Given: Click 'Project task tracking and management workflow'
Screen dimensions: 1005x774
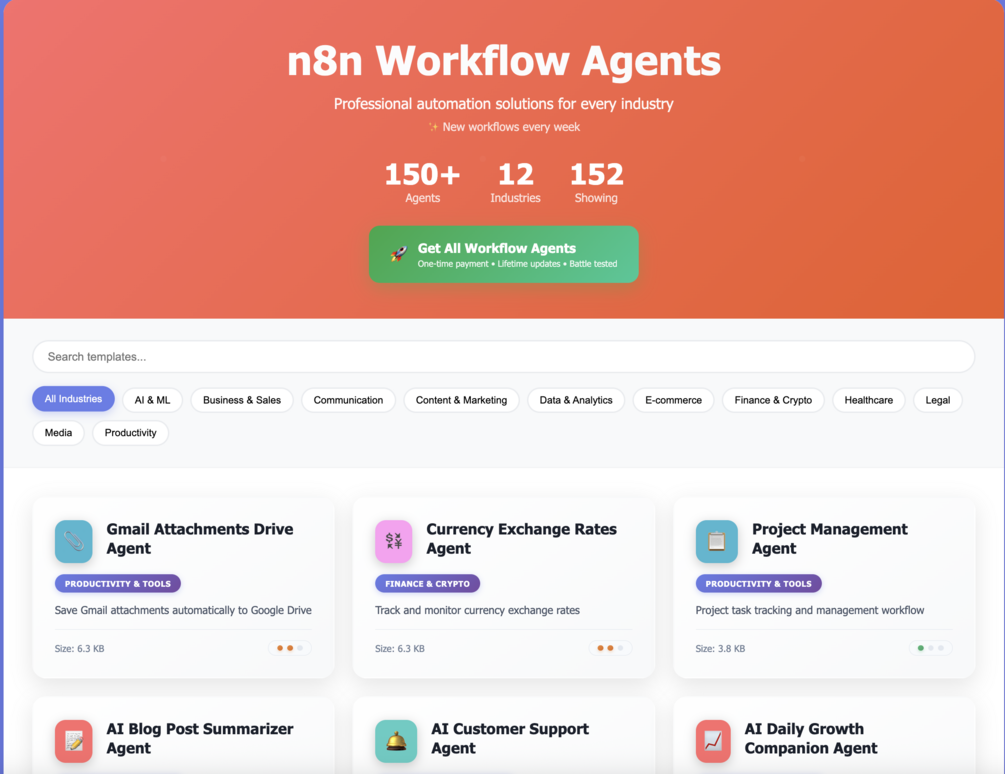Looking at the screenshot, I should pos(810,610).
